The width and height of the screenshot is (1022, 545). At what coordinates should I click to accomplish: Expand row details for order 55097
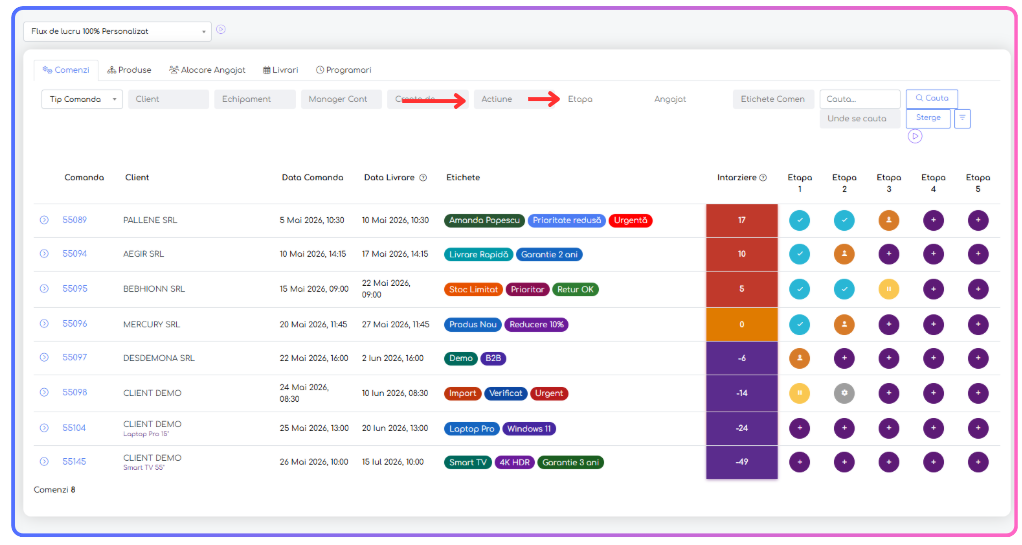pyautogui.click(x=44, y=357)
